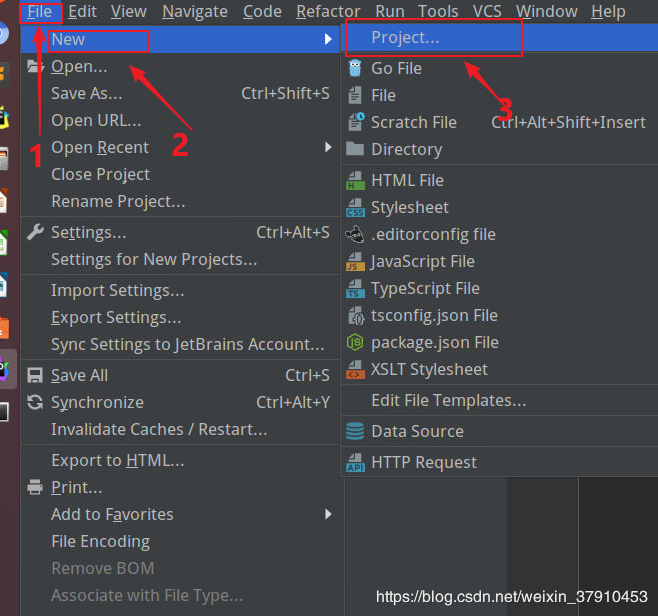Choose Close Project
The image size is (658, 616).
click(180, 174)
